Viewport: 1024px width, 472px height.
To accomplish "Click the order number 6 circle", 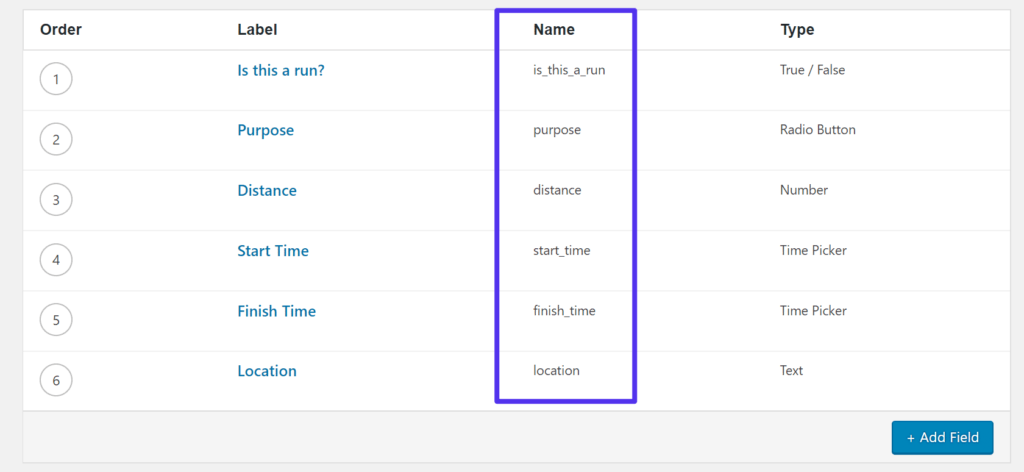I will pos(56,380).
